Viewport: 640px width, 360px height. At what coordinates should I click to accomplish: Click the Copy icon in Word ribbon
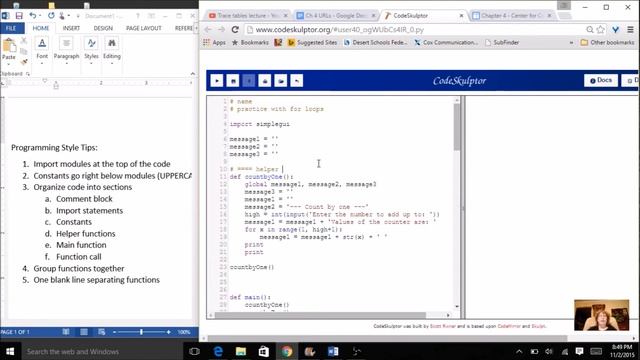point(24,51)
